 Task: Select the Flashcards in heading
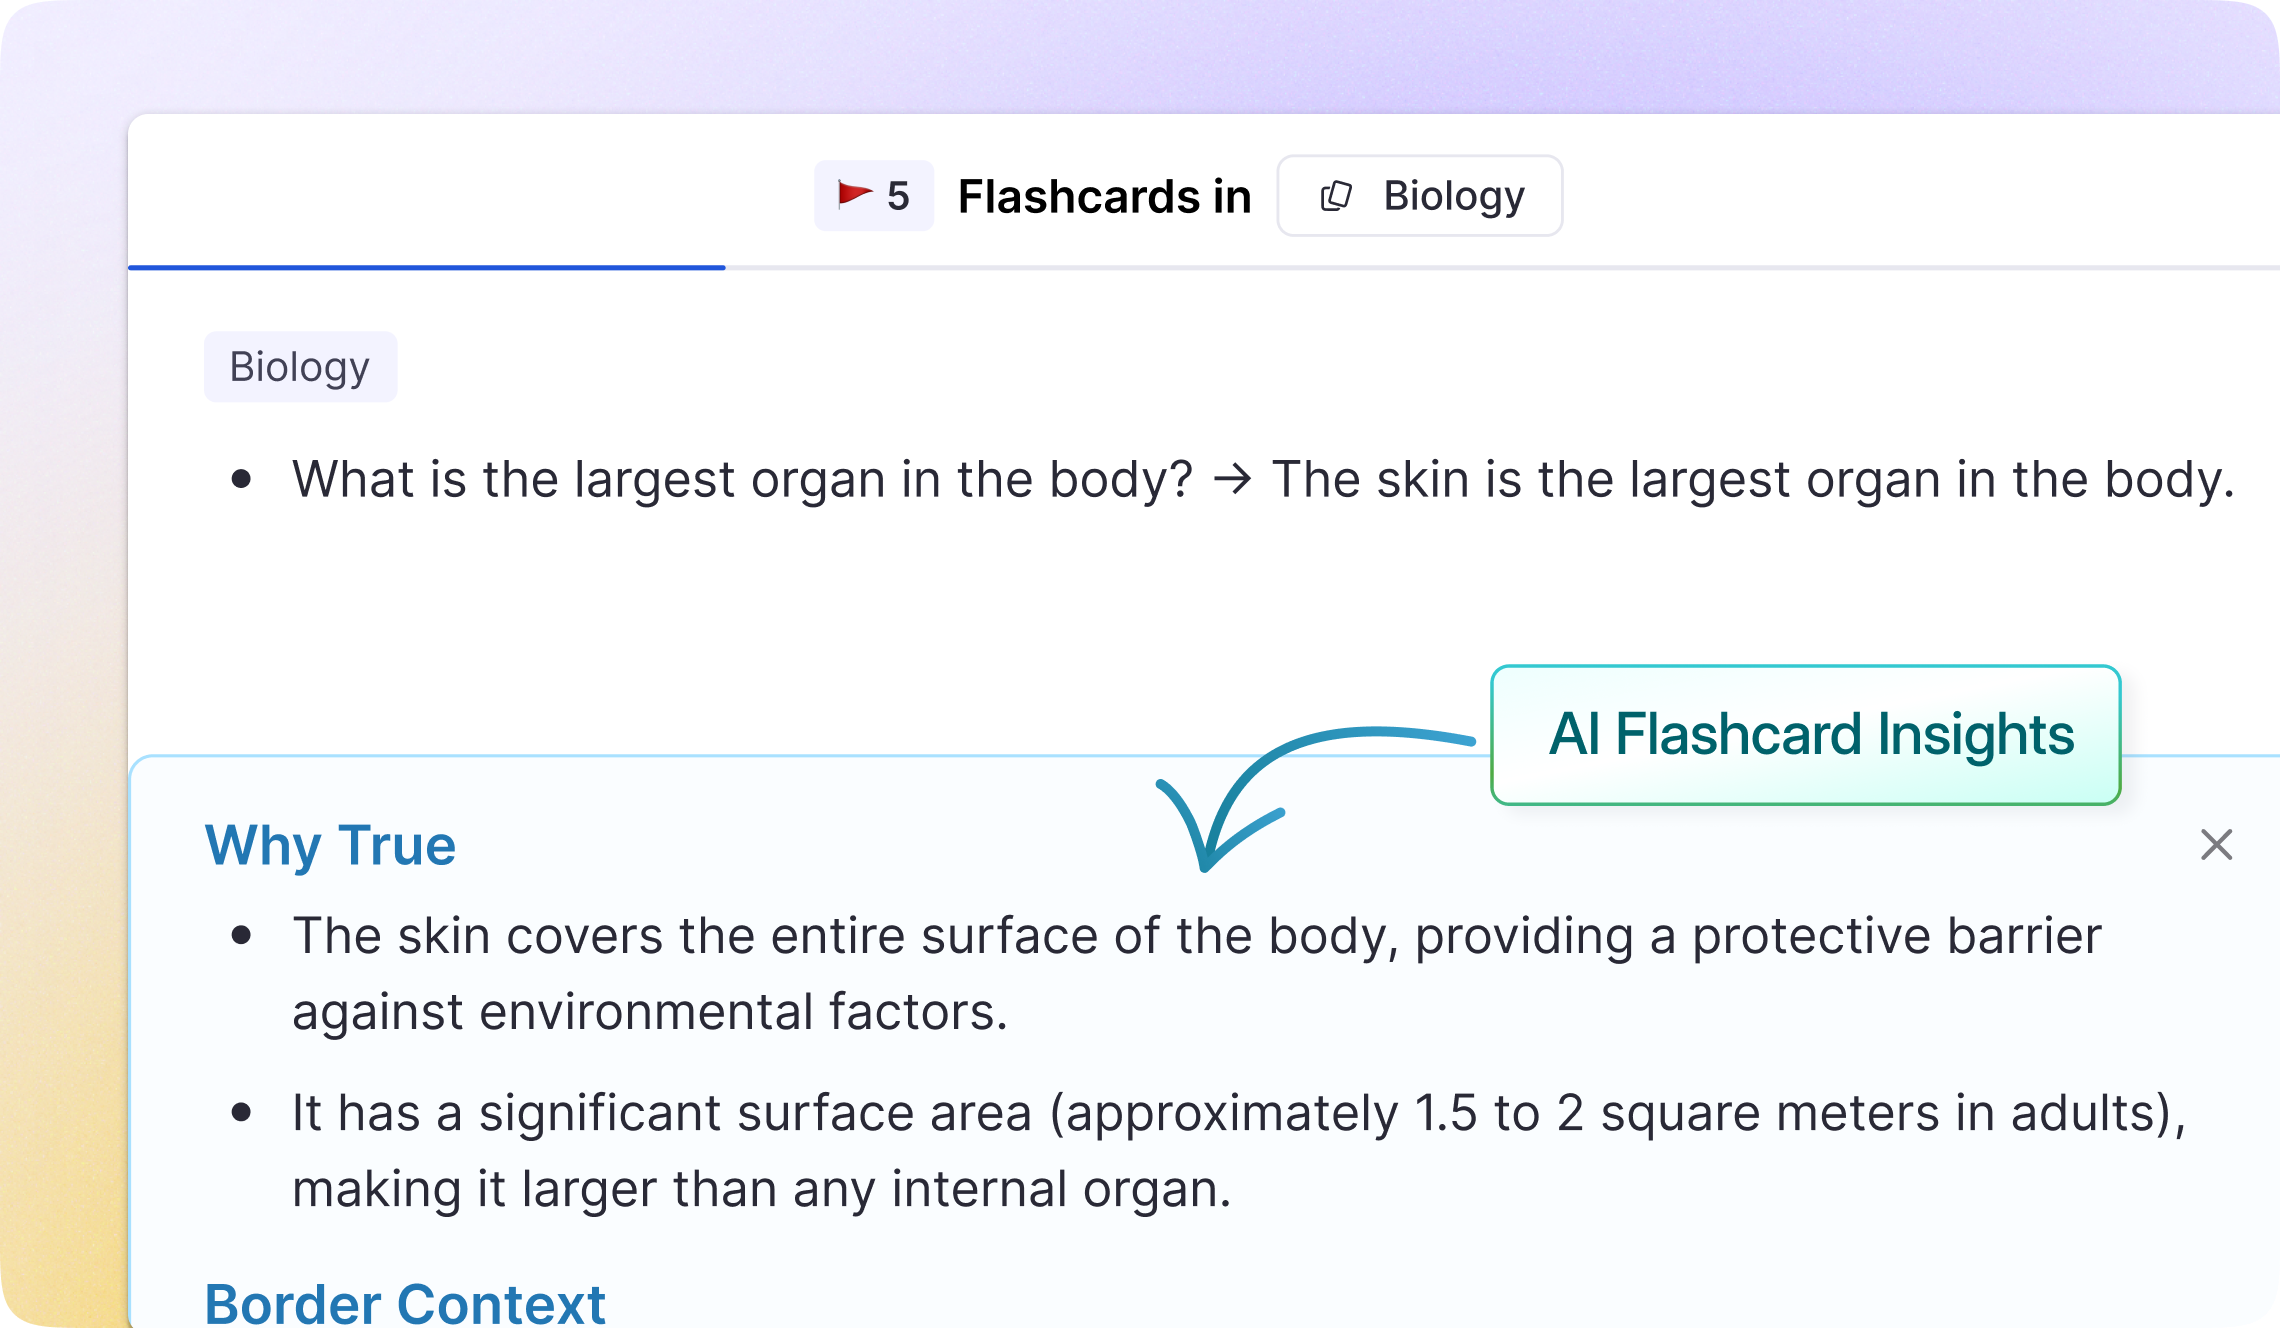1104,195
